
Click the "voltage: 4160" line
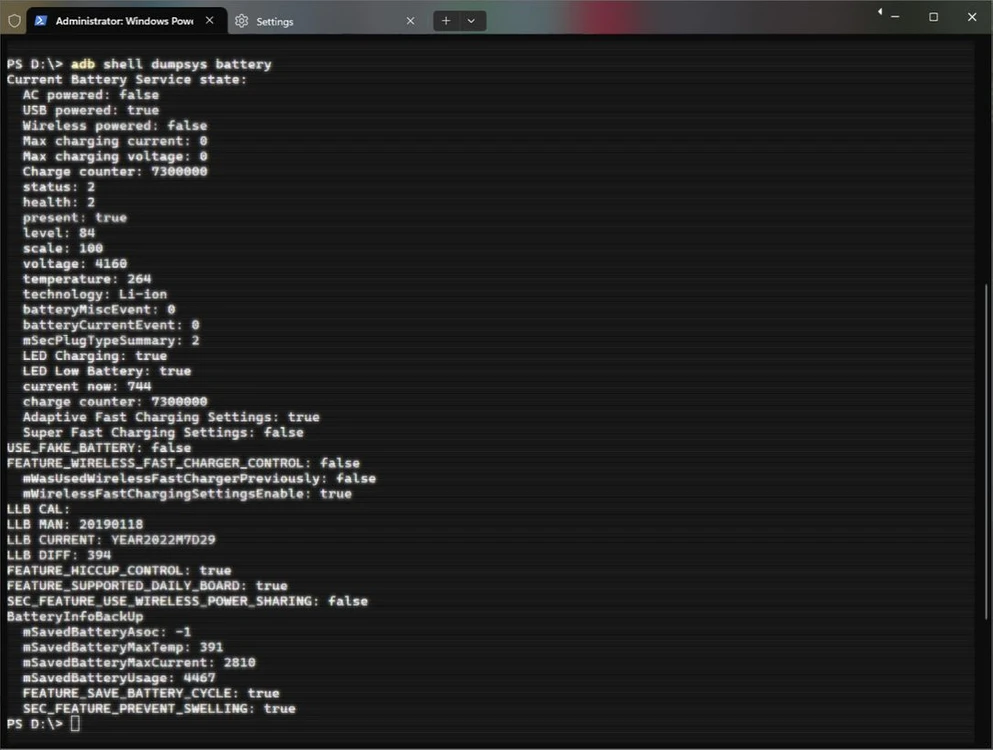click(x=75, y=264)
